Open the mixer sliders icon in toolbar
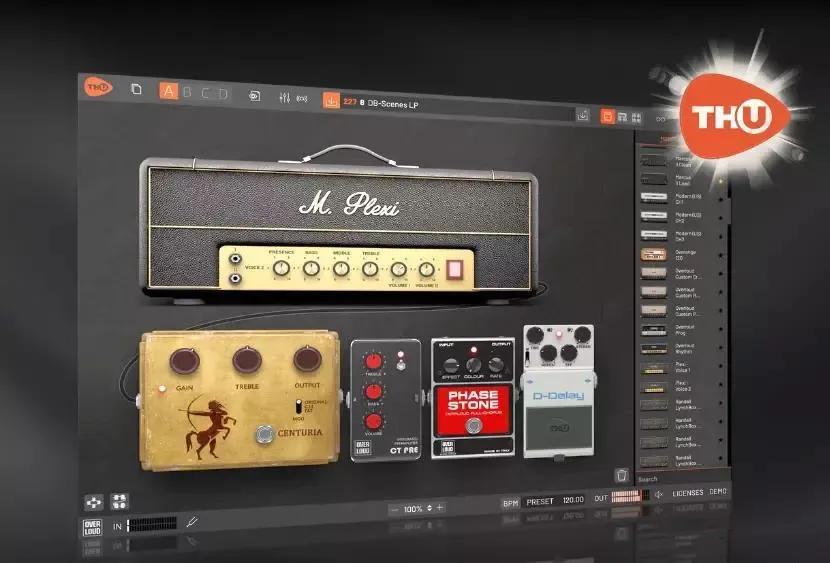The image size is (830, 563). click(284, 98)
